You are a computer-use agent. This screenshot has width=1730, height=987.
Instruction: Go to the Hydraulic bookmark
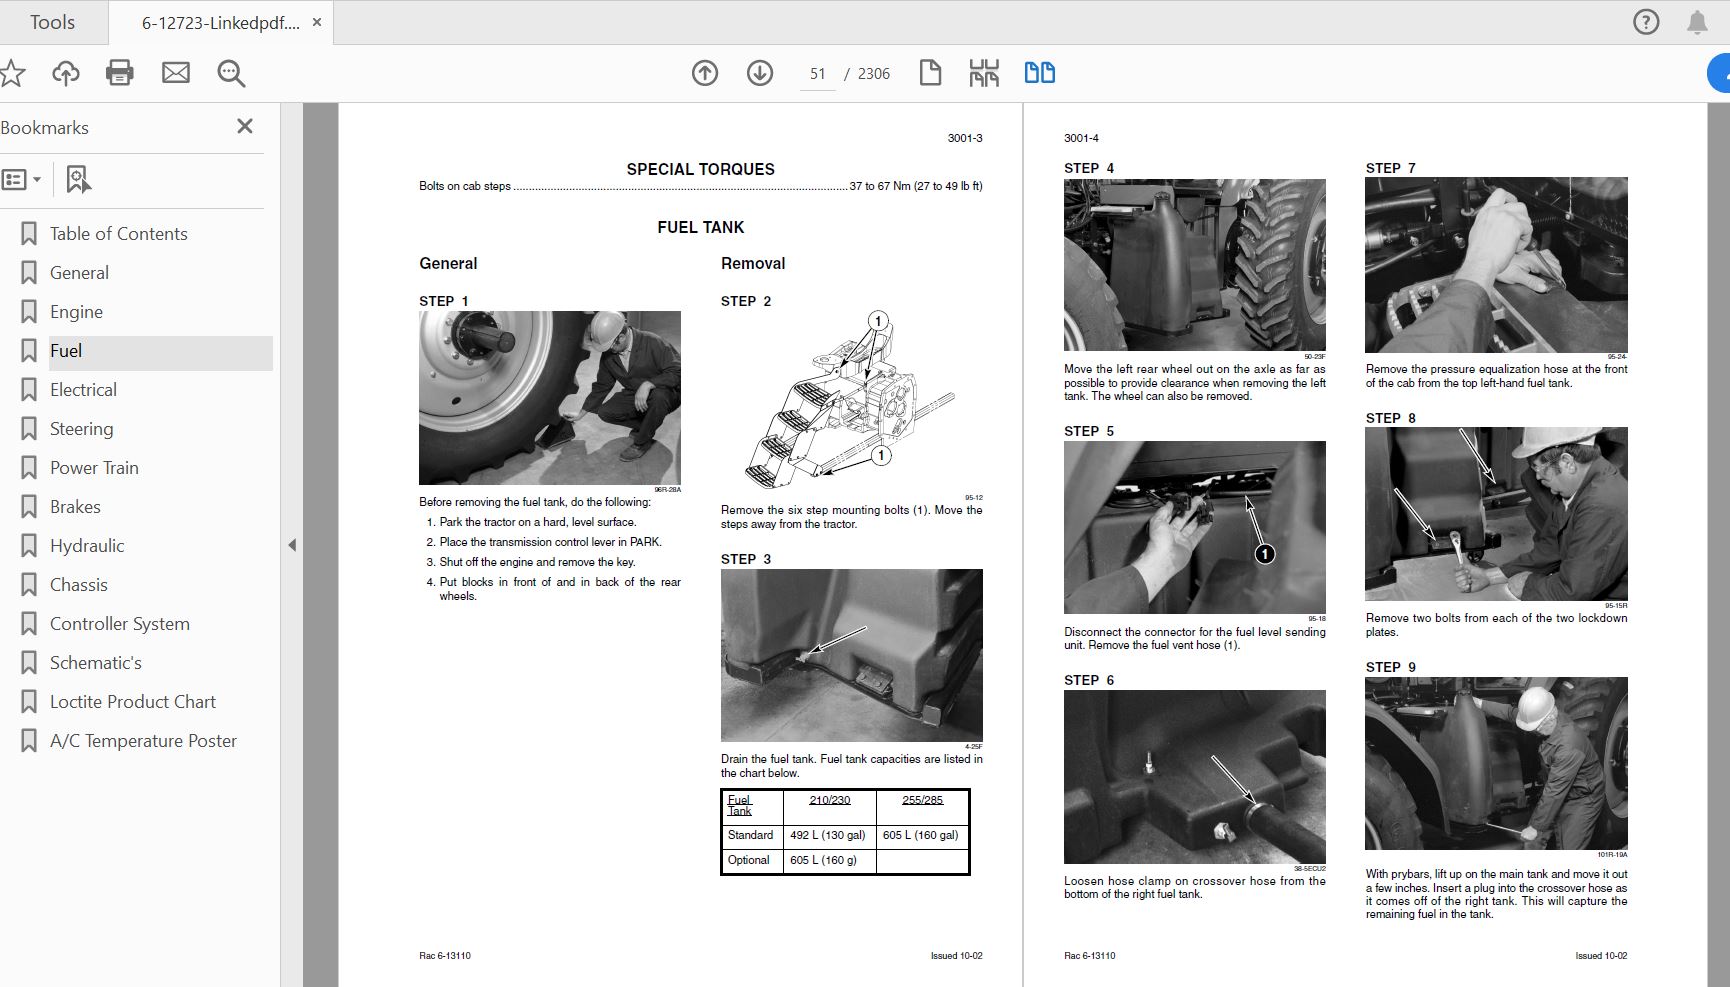[x=87, y=546]
